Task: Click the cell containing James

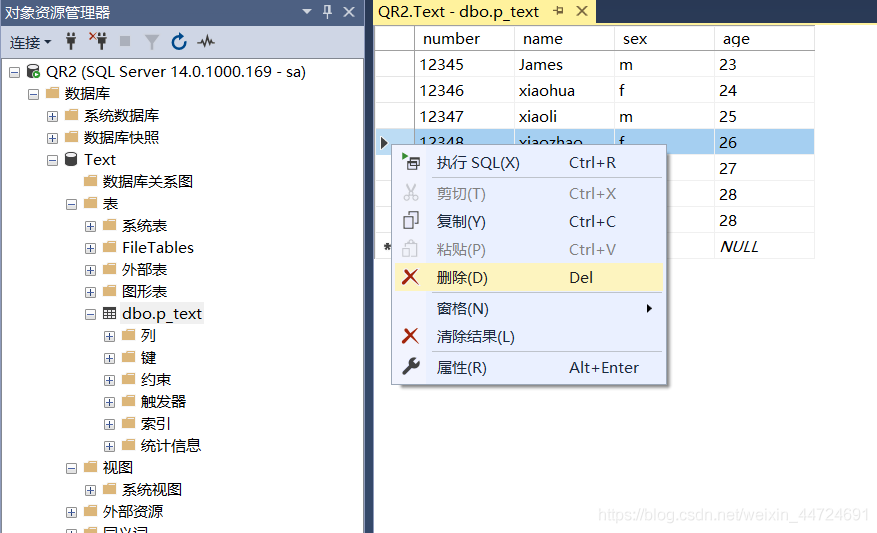Action: pyautogui.click(x=564, y=64)
